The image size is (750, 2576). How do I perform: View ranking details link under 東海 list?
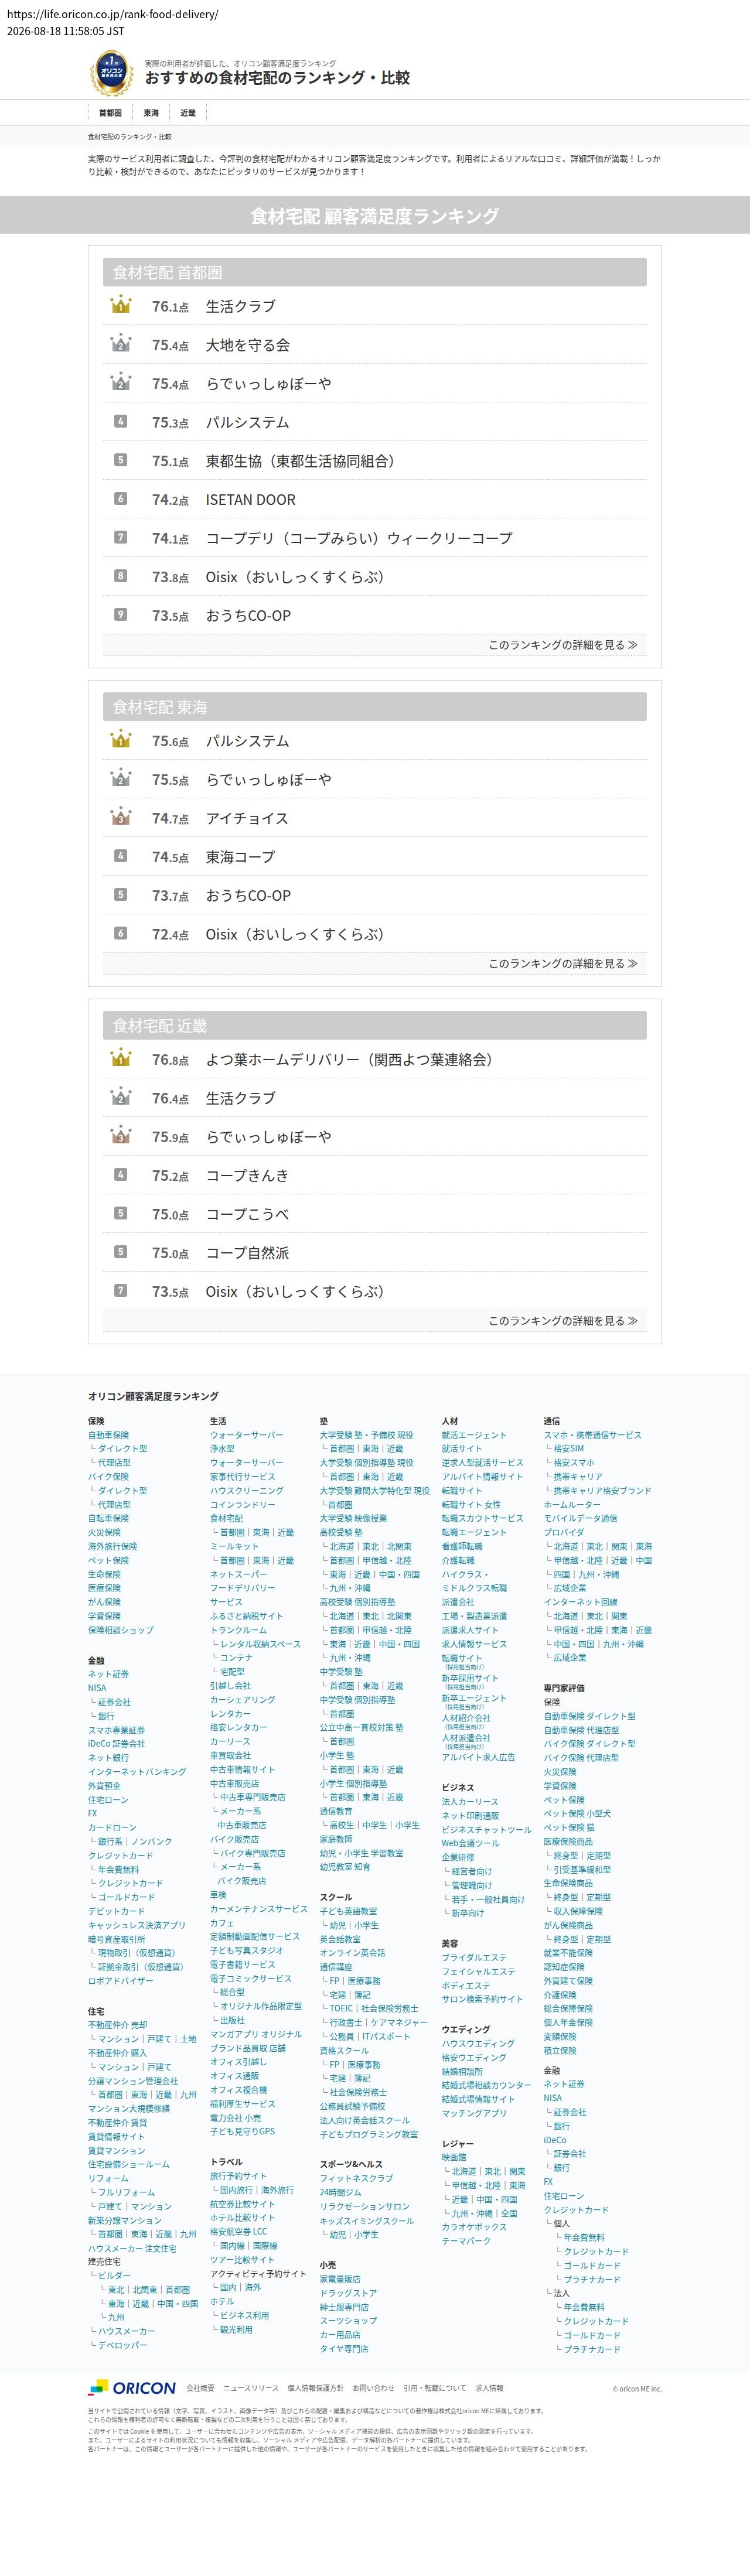pos(563,964)
